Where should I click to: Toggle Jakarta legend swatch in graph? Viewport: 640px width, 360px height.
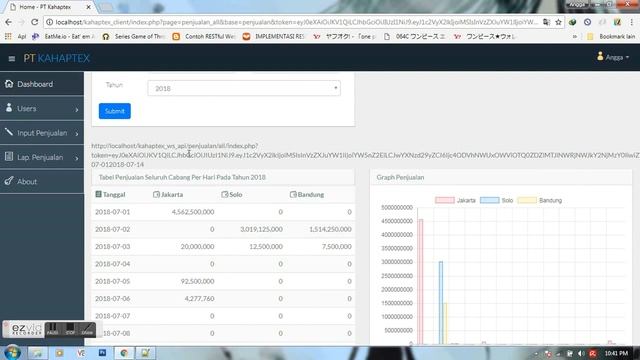click(x=444, y=200)
